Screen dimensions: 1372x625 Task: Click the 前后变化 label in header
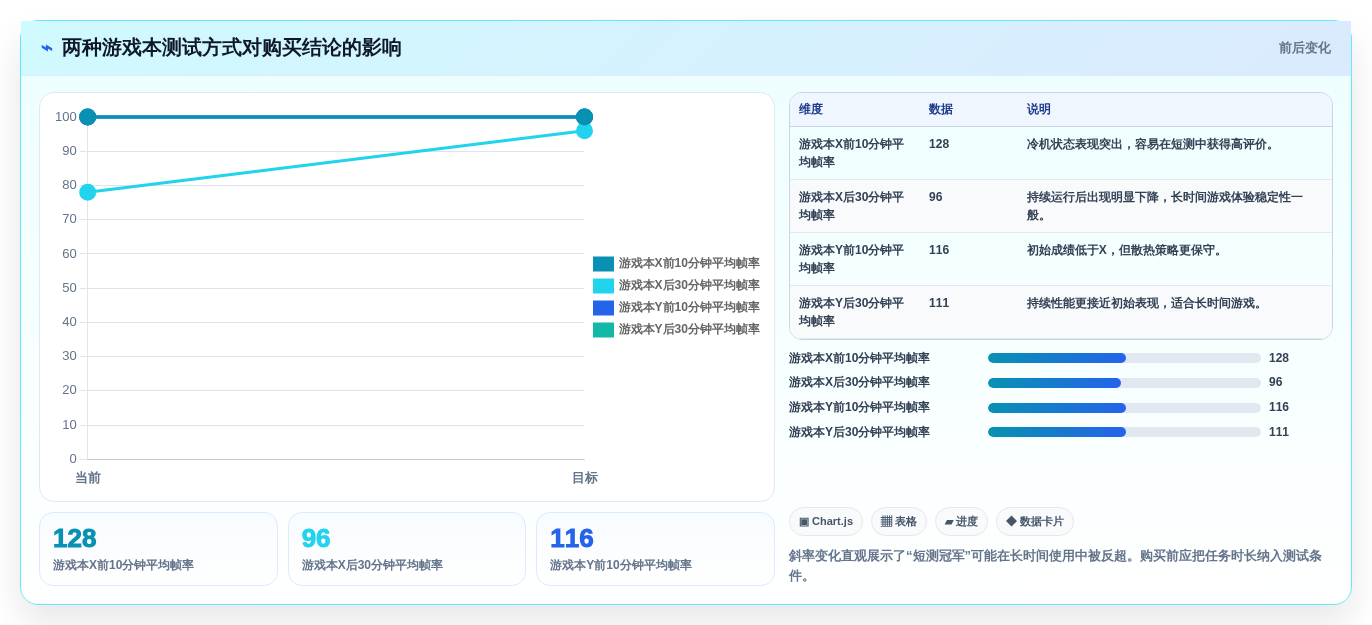tap(1304, 48)
